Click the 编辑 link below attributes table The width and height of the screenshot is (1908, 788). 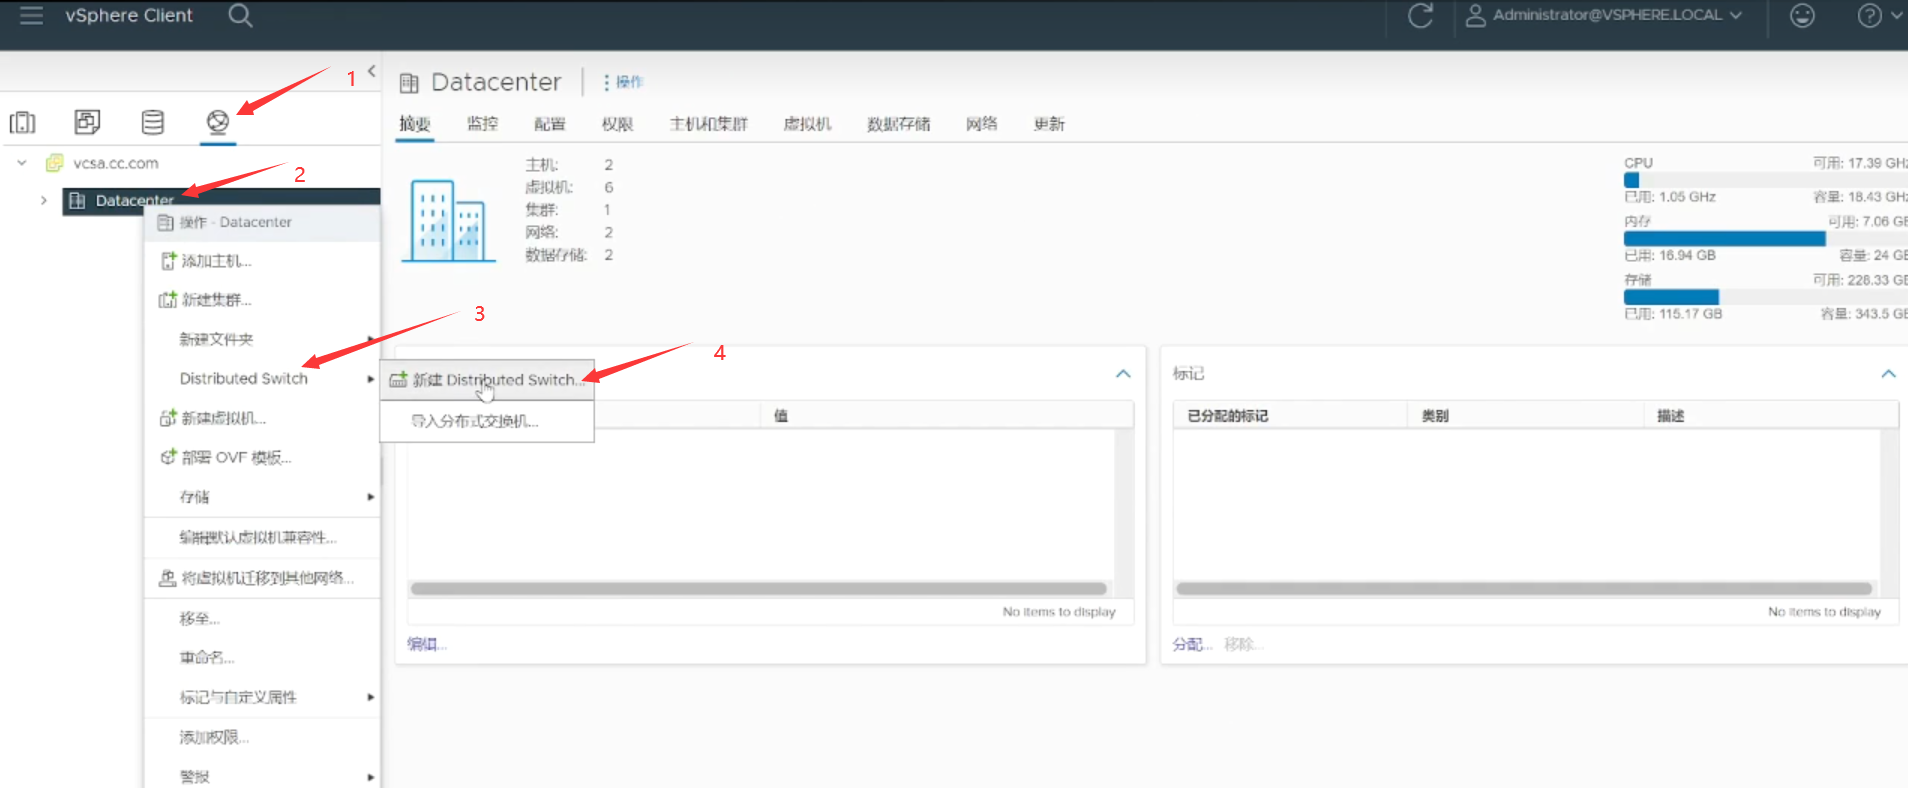[x=426, y=644]
